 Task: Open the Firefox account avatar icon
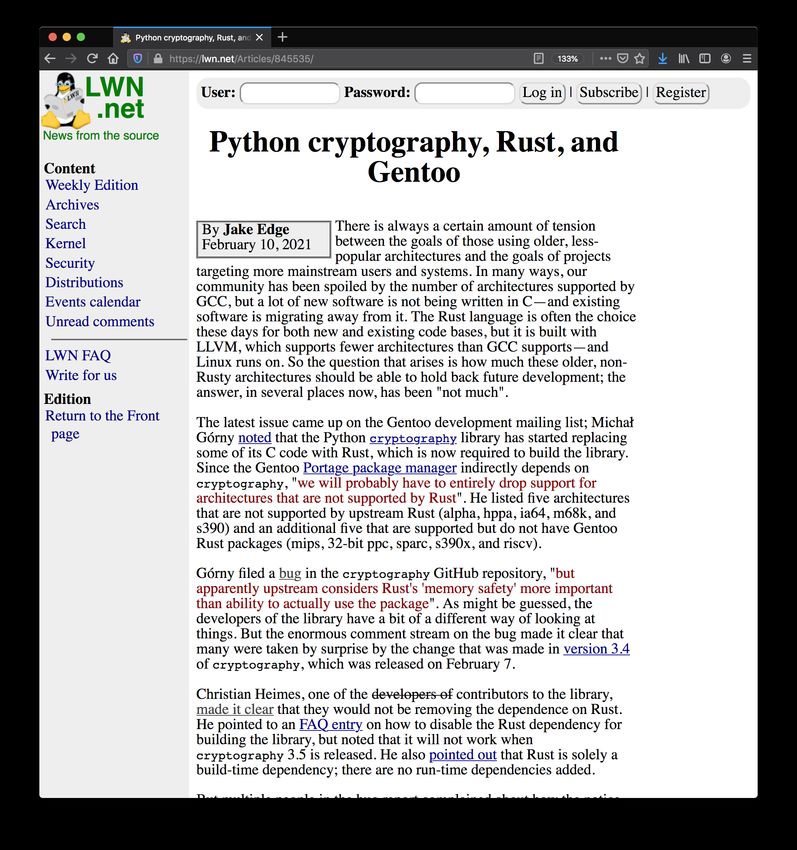[726, 59]
